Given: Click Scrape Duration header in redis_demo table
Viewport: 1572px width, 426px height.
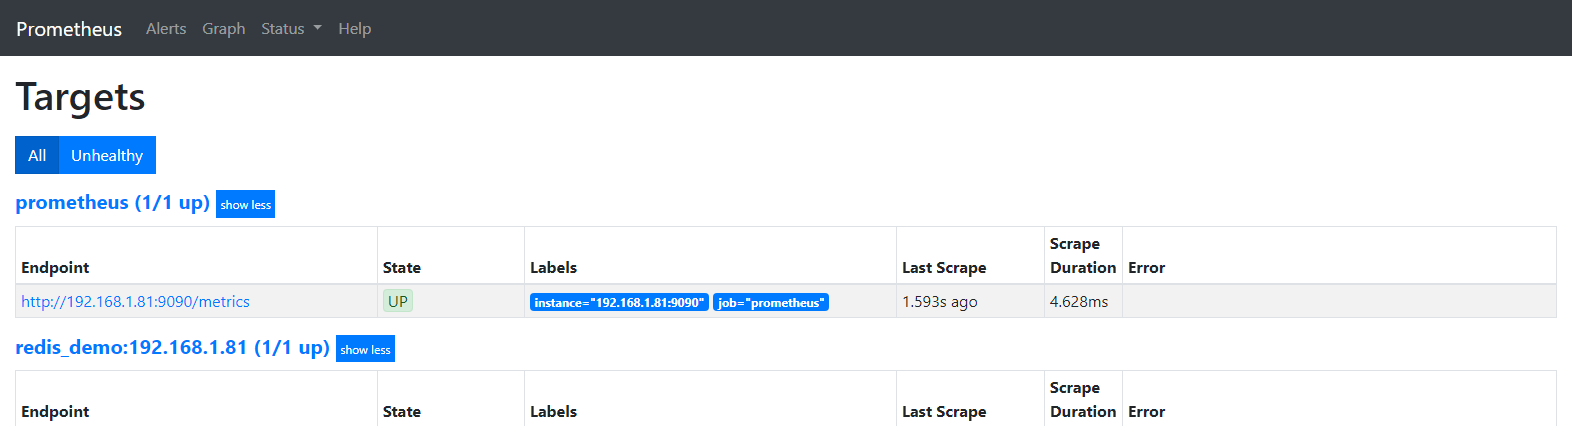Looking at the screenshot, I should click(x=1083, y=399).
